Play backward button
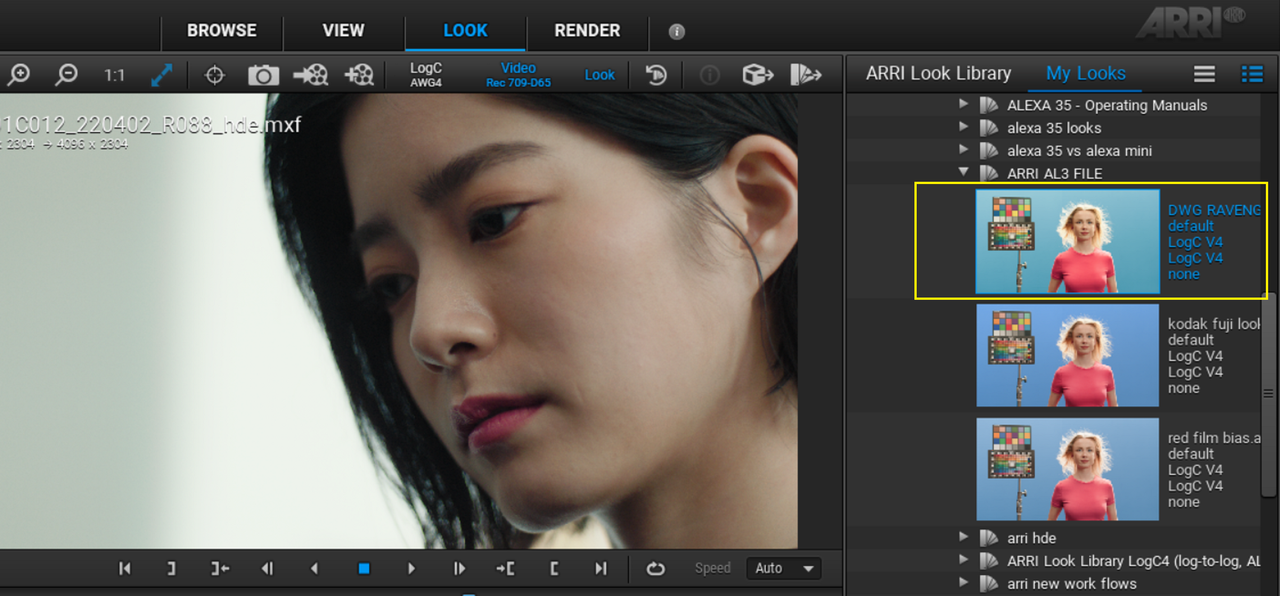The width and height of the screenshot is (1280, 596). [x=315, y=568]
